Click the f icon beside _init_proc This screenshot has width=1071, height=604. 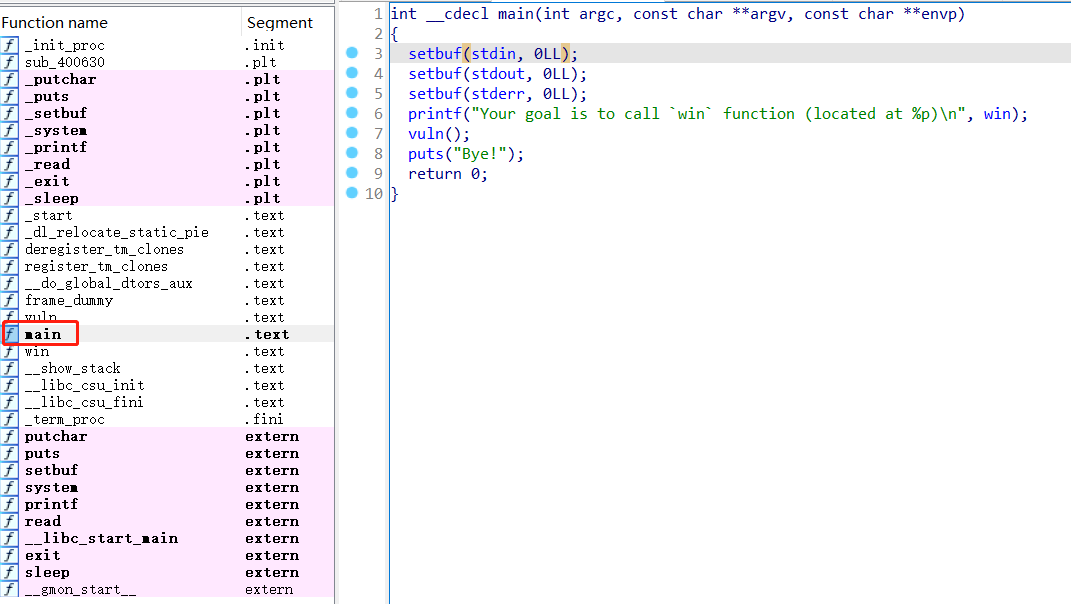8,44
